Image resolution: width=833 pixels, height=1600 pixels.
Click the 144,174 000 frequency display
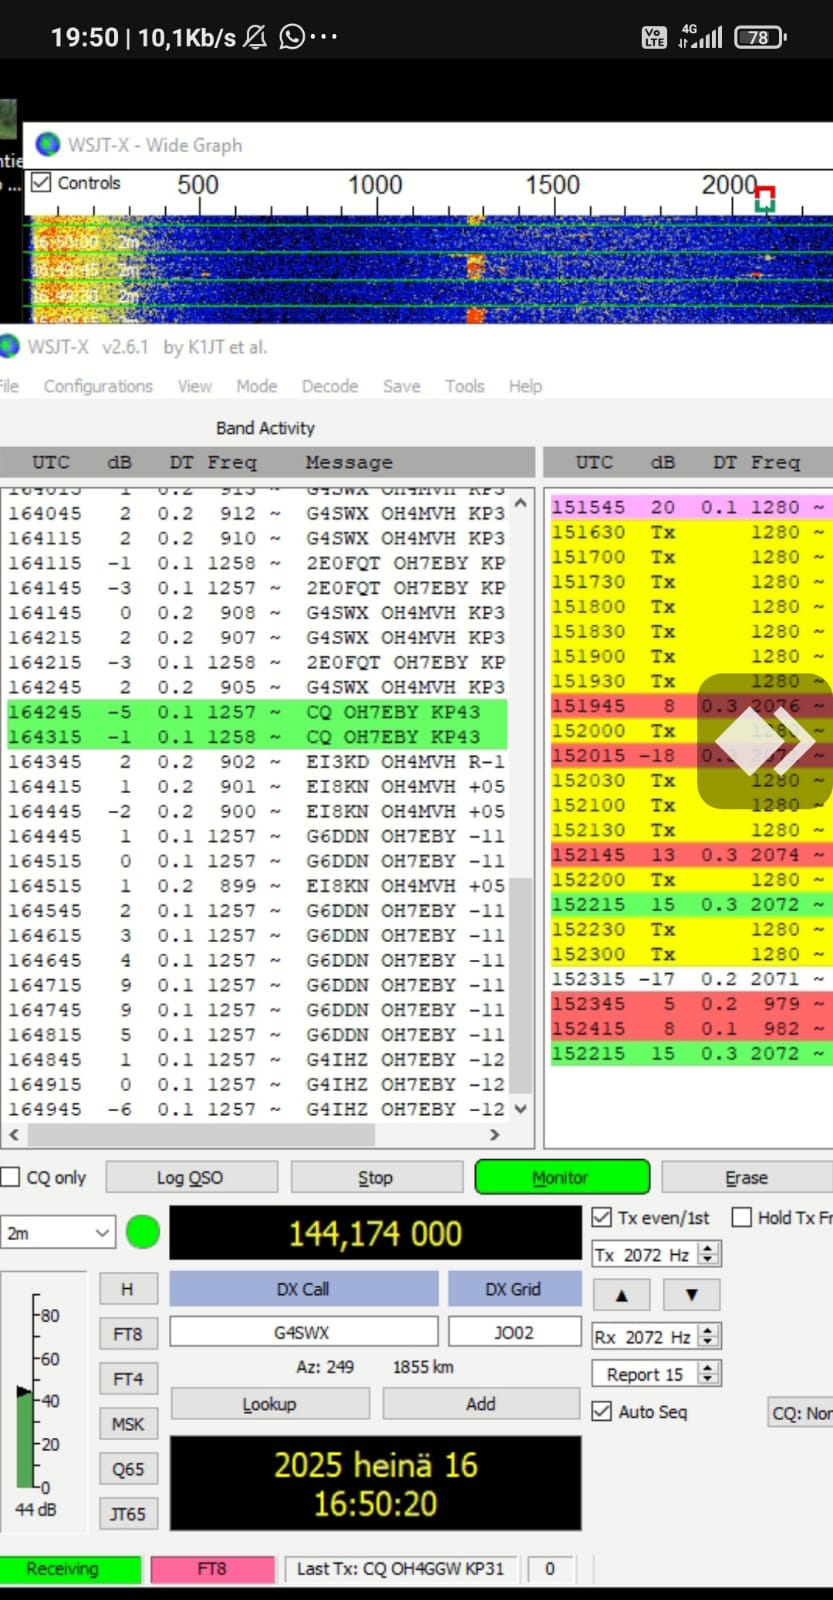(375, 1233)
